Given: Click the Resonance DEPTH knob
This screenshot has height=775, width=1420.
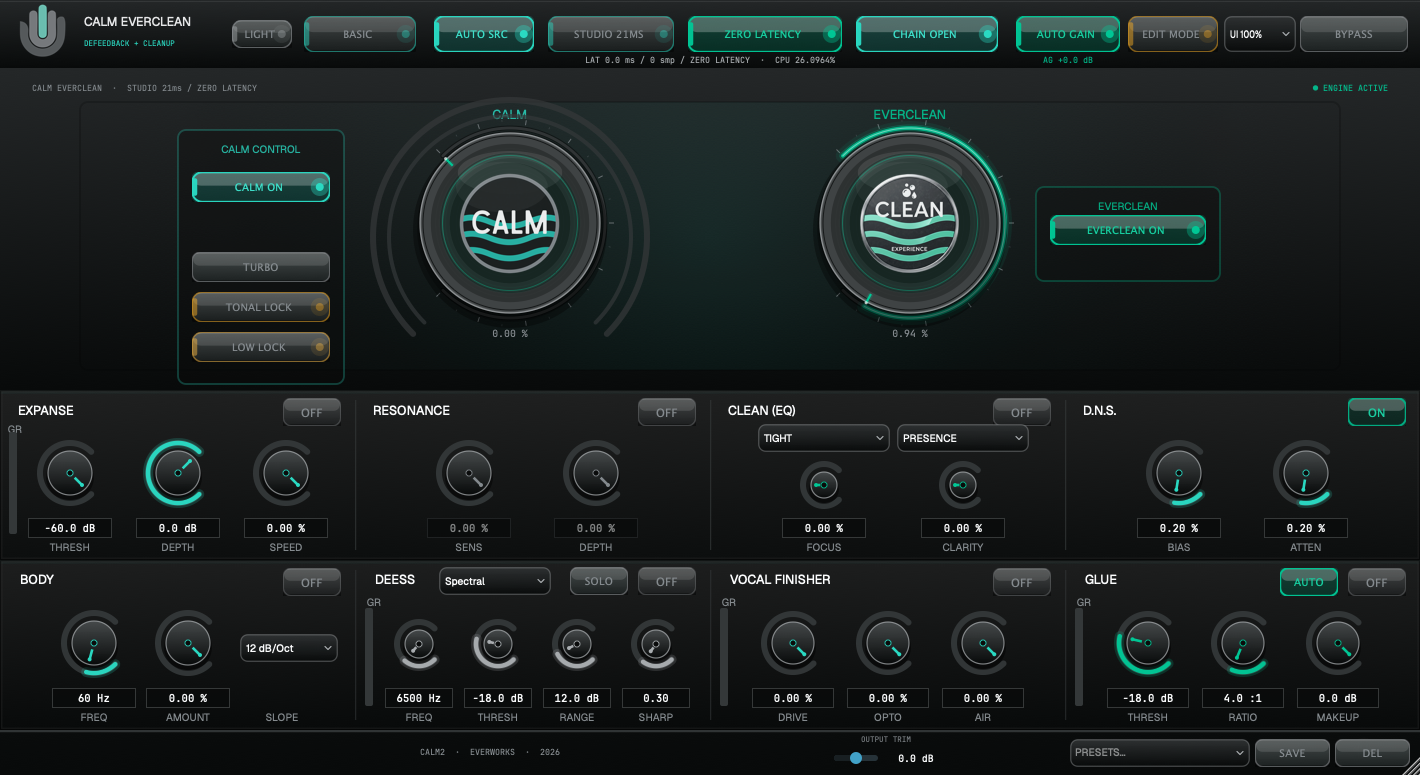Looking at the screenshot, I should (595, 474).
